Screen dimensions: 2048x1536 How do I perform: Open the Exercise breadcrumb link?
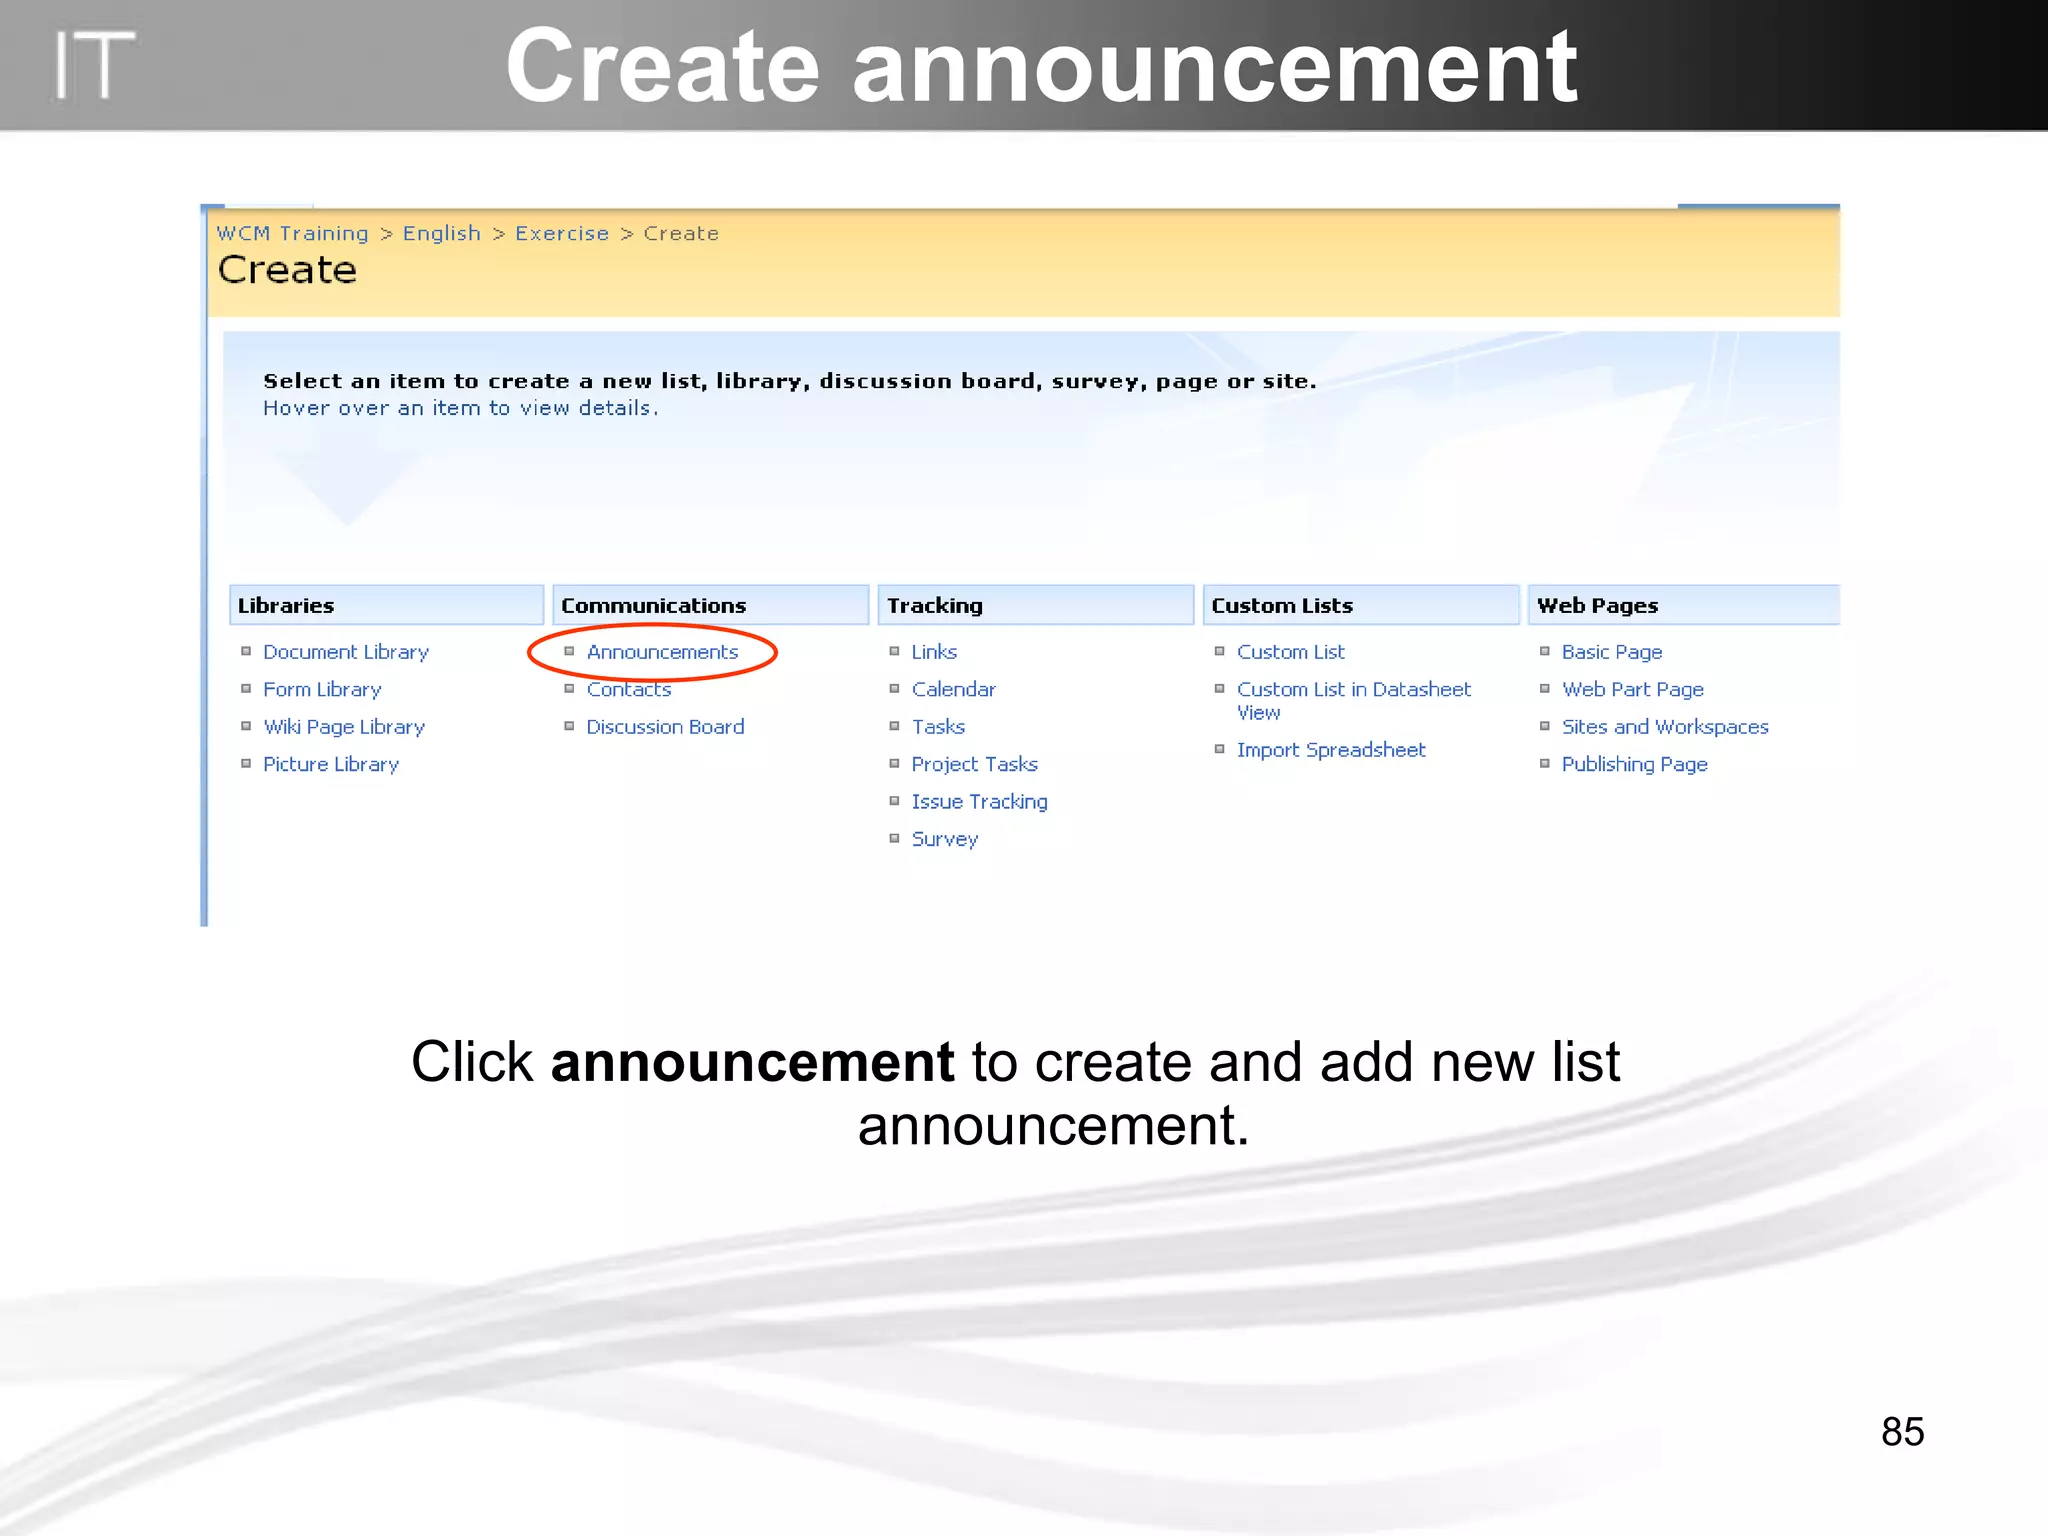[562, 233]
